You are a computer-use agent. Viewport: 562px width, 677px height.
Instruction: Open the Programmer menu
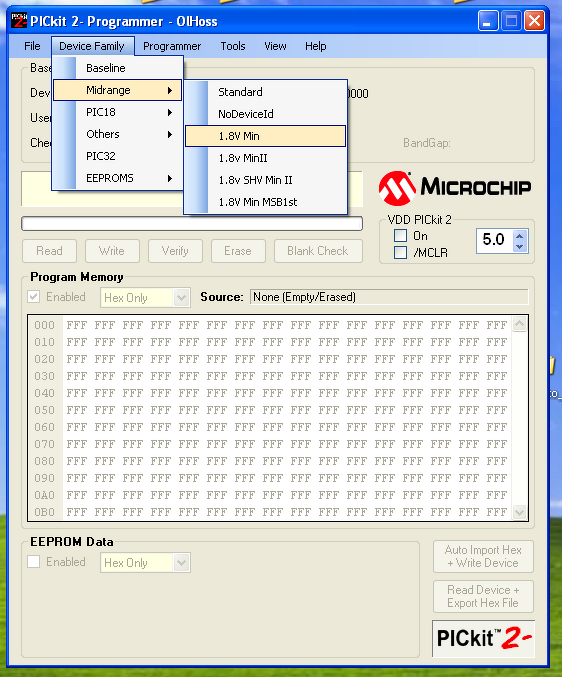172,46
